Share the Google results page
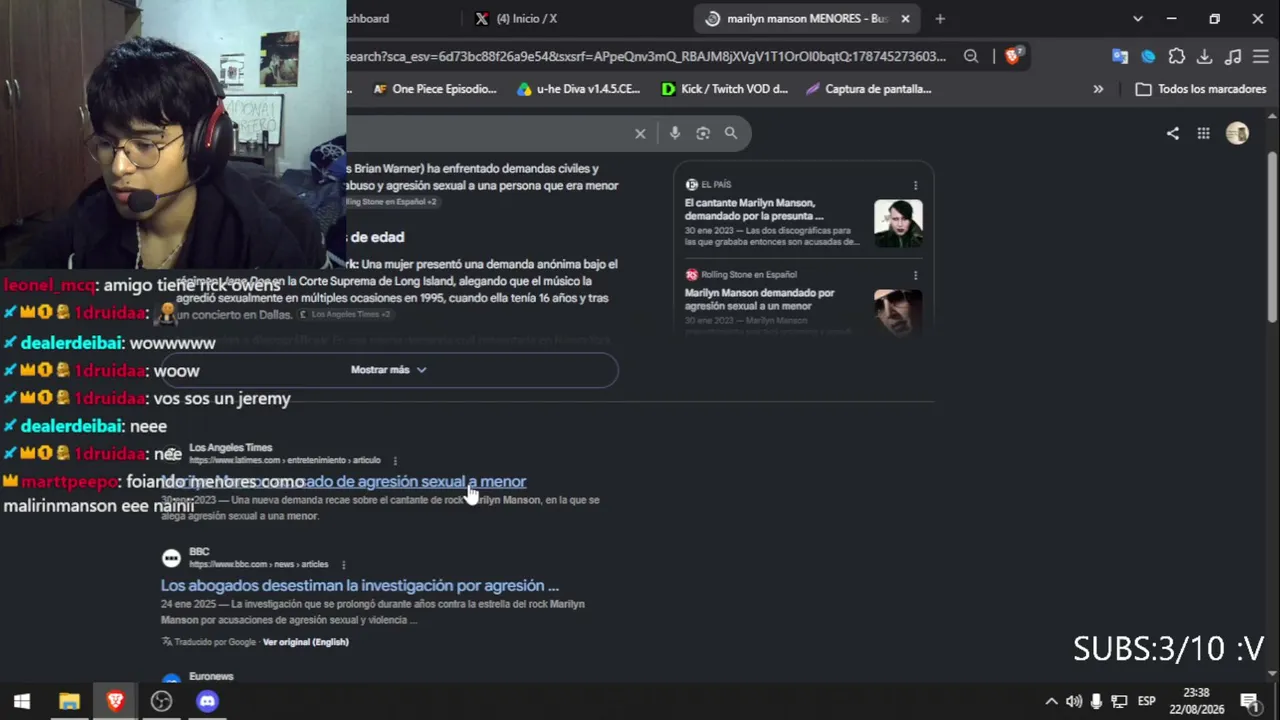 1173,133
